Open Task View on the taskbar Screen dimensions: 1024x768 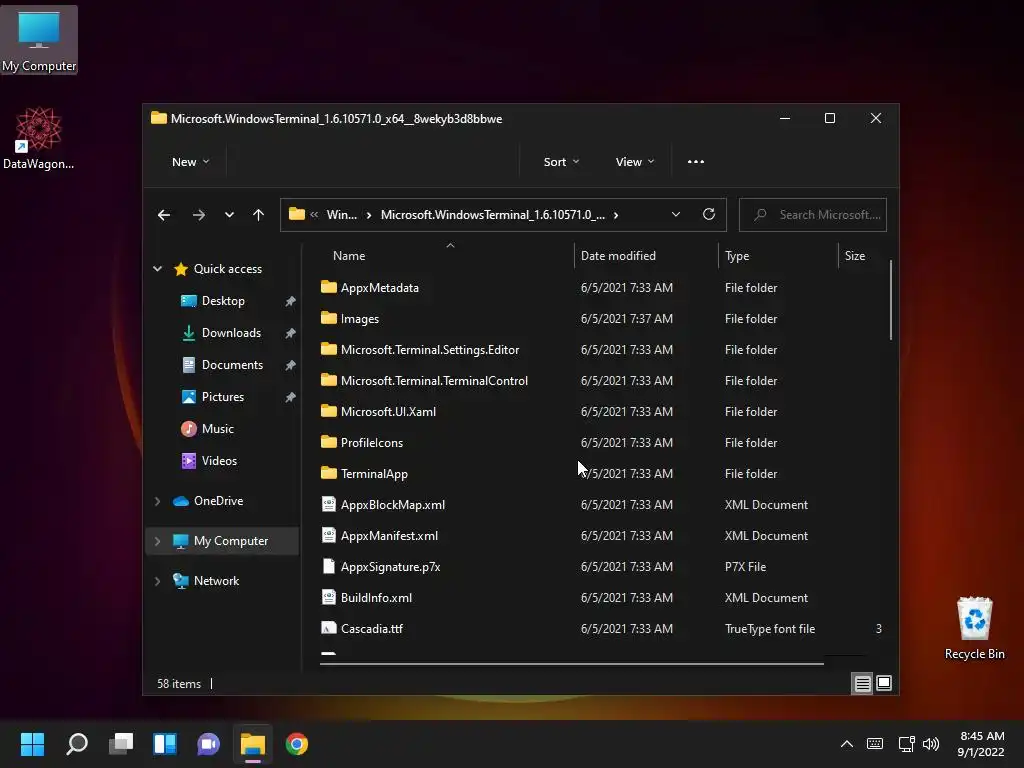click(x=121, y=744)
